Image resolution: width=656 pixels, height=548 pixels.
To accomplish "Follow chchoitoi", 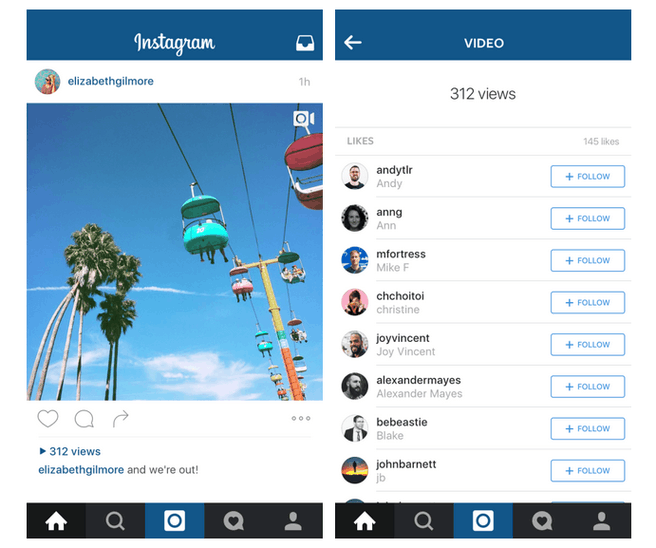I will coord(587,302).
